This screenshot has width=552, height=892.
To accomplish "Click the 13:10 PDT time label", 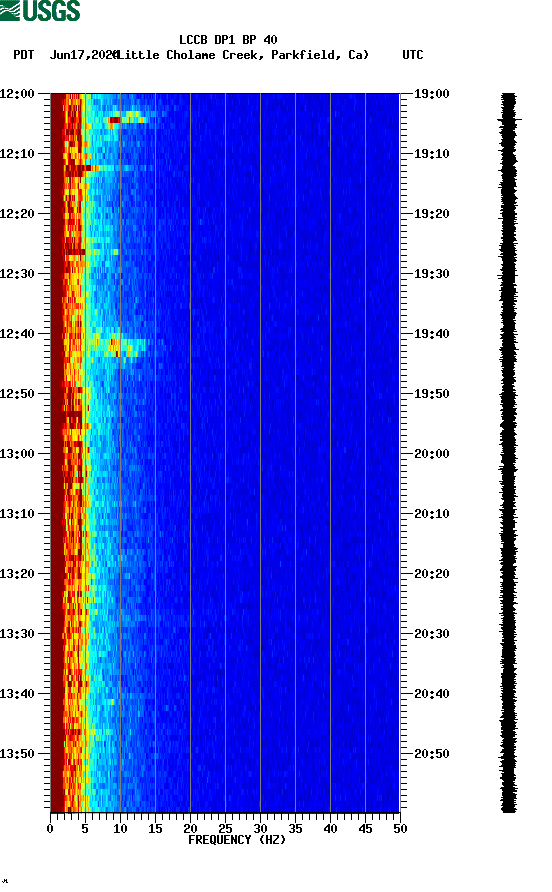I will pos(17,514).
